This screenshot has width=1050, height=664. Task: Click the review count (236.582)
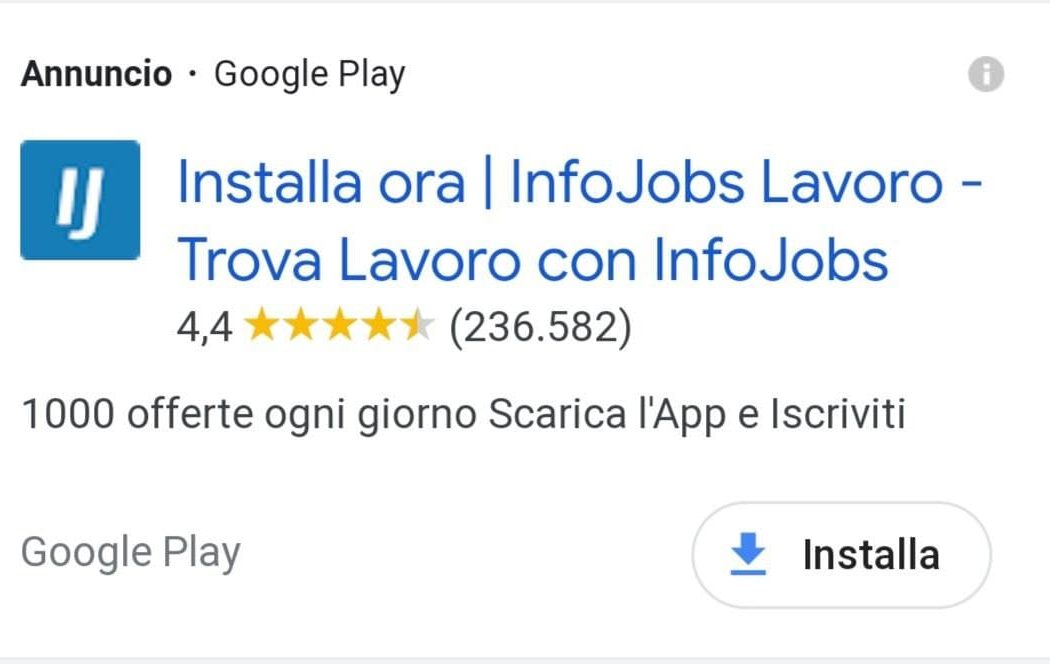pyautogui.click(x=542, y=324)
